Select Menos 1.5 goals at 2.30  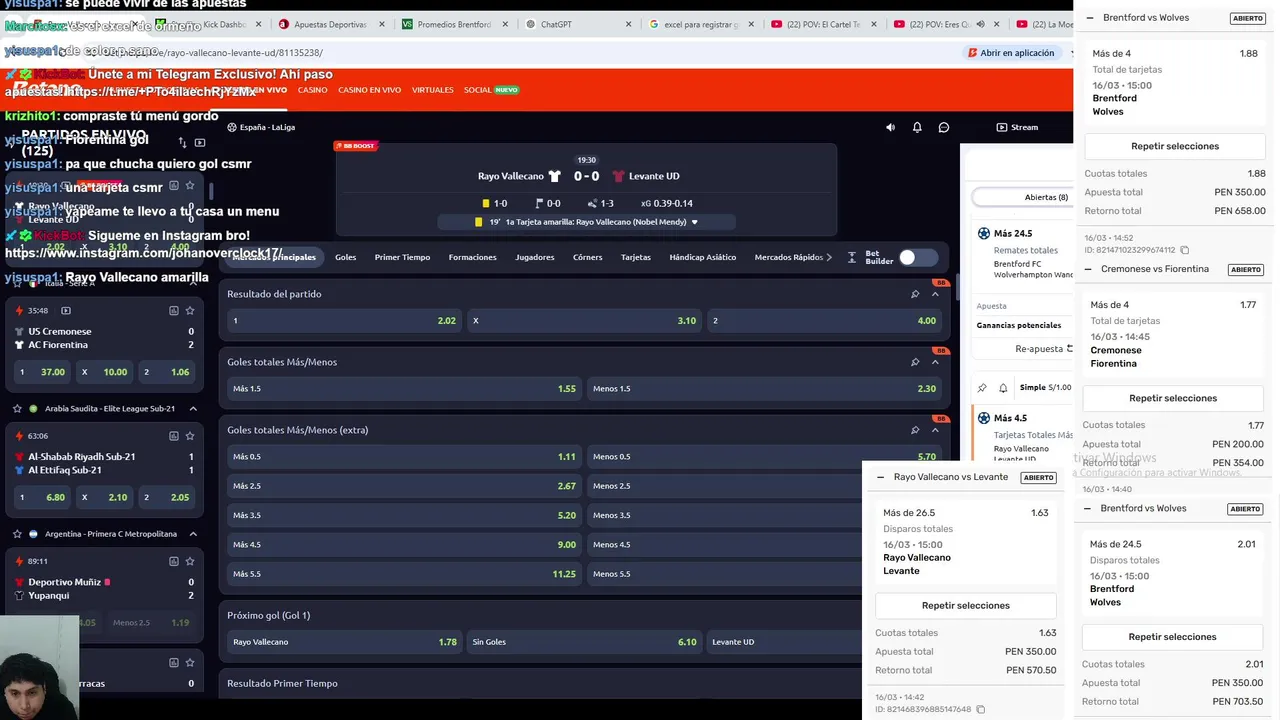(x=764, y=389)
